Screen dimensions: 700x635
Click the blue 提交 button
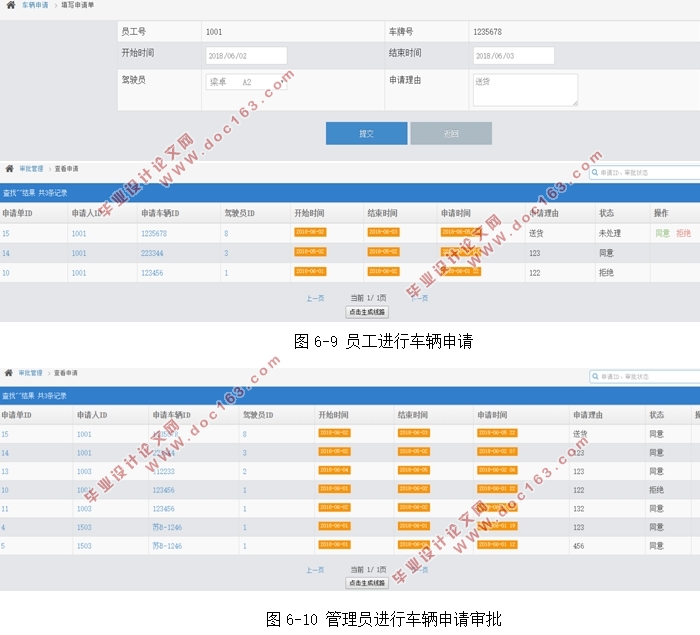coord(367,133)
